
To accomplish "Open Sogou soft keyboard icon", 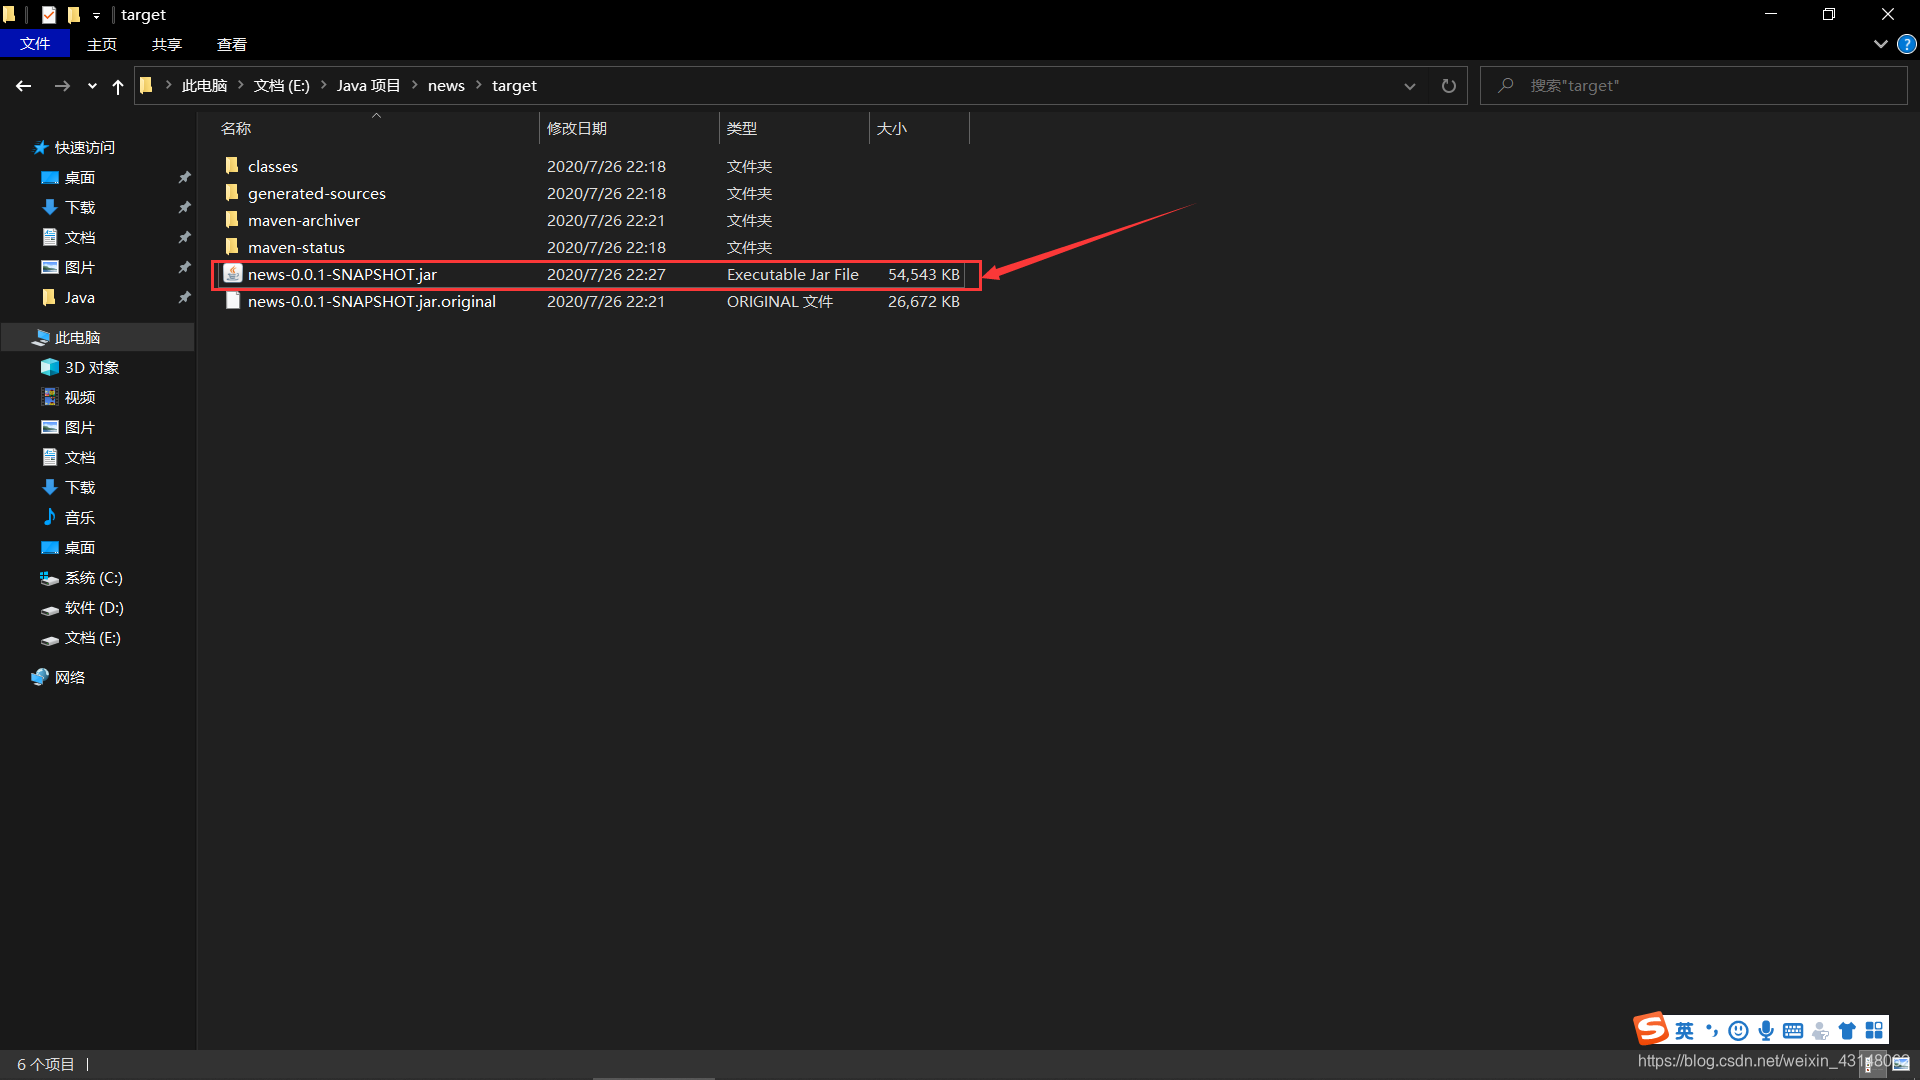I will 1793,1030.
